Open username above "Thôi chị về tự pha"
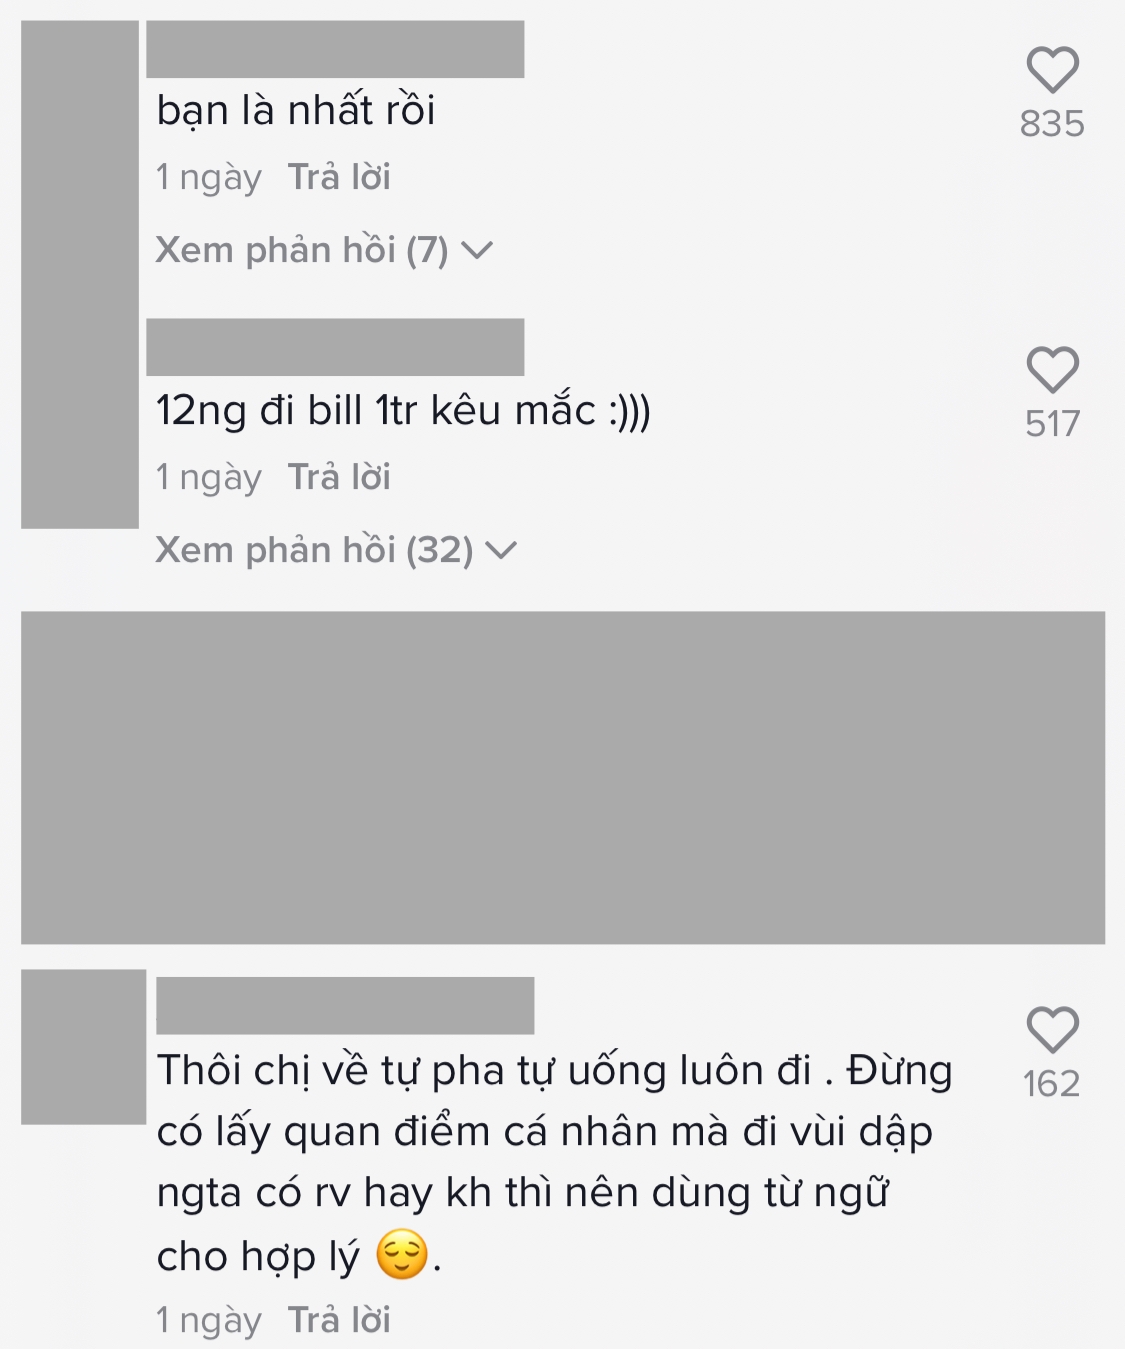1125x1349 pixels. coord(345,1005)
